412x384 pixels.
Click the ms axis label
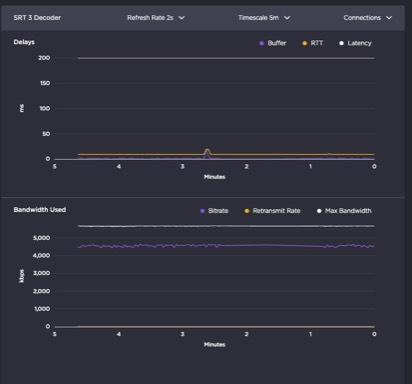(22, 108)
